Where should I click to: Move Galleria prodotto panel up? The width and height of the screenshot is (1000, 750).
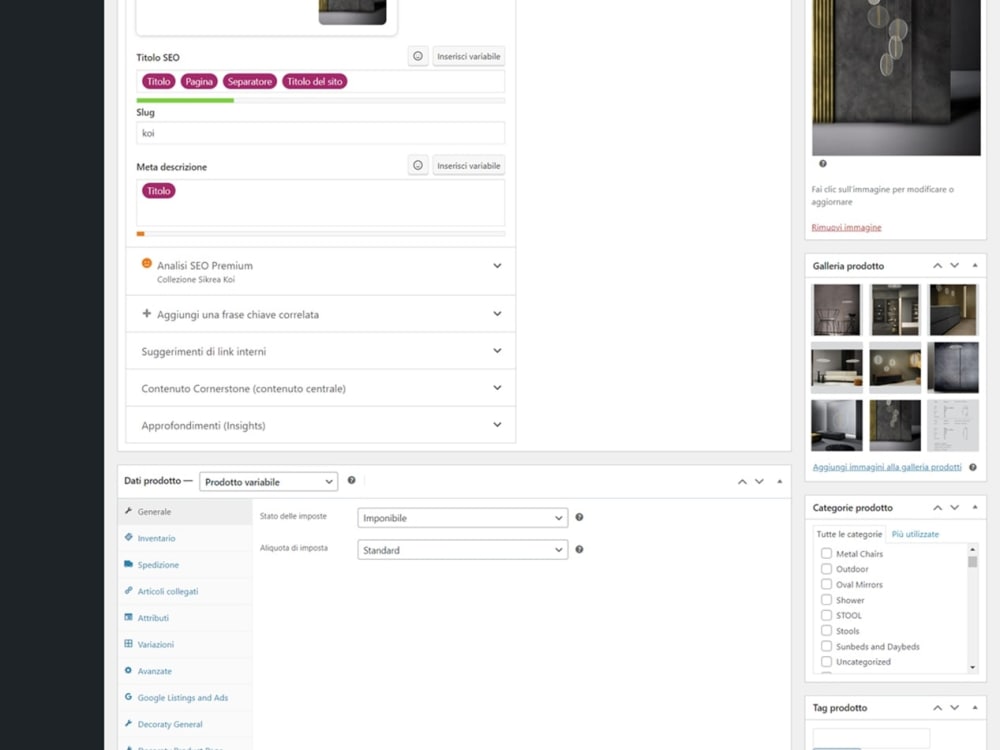point(938,265)
